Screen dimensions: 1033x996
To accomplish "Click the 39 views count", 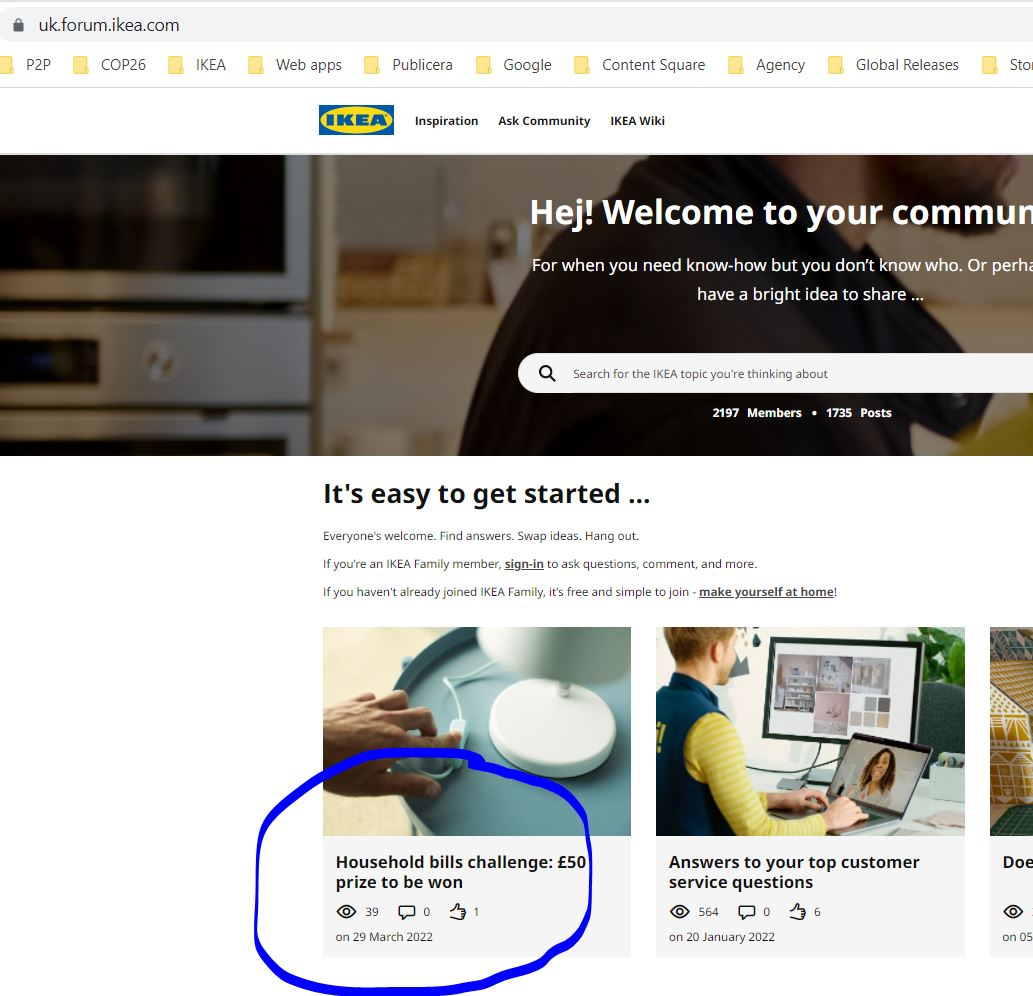I will [372, 912].
